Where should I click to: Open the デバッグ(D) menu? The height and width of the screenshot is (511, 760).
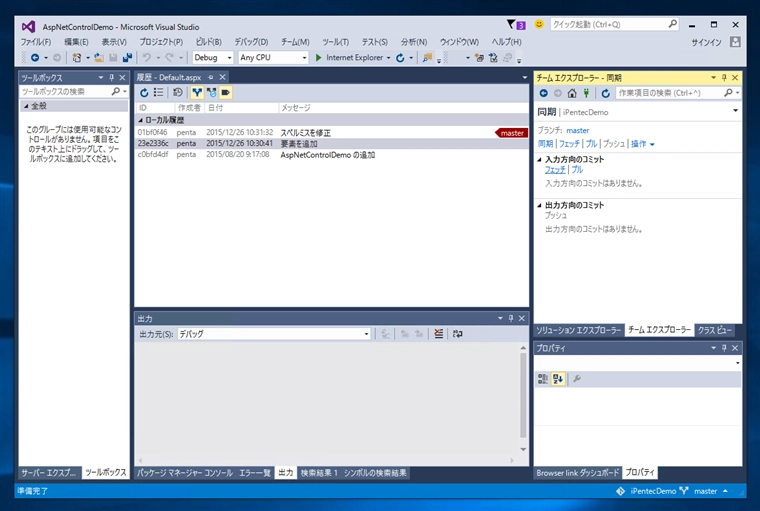click(251, 42)
